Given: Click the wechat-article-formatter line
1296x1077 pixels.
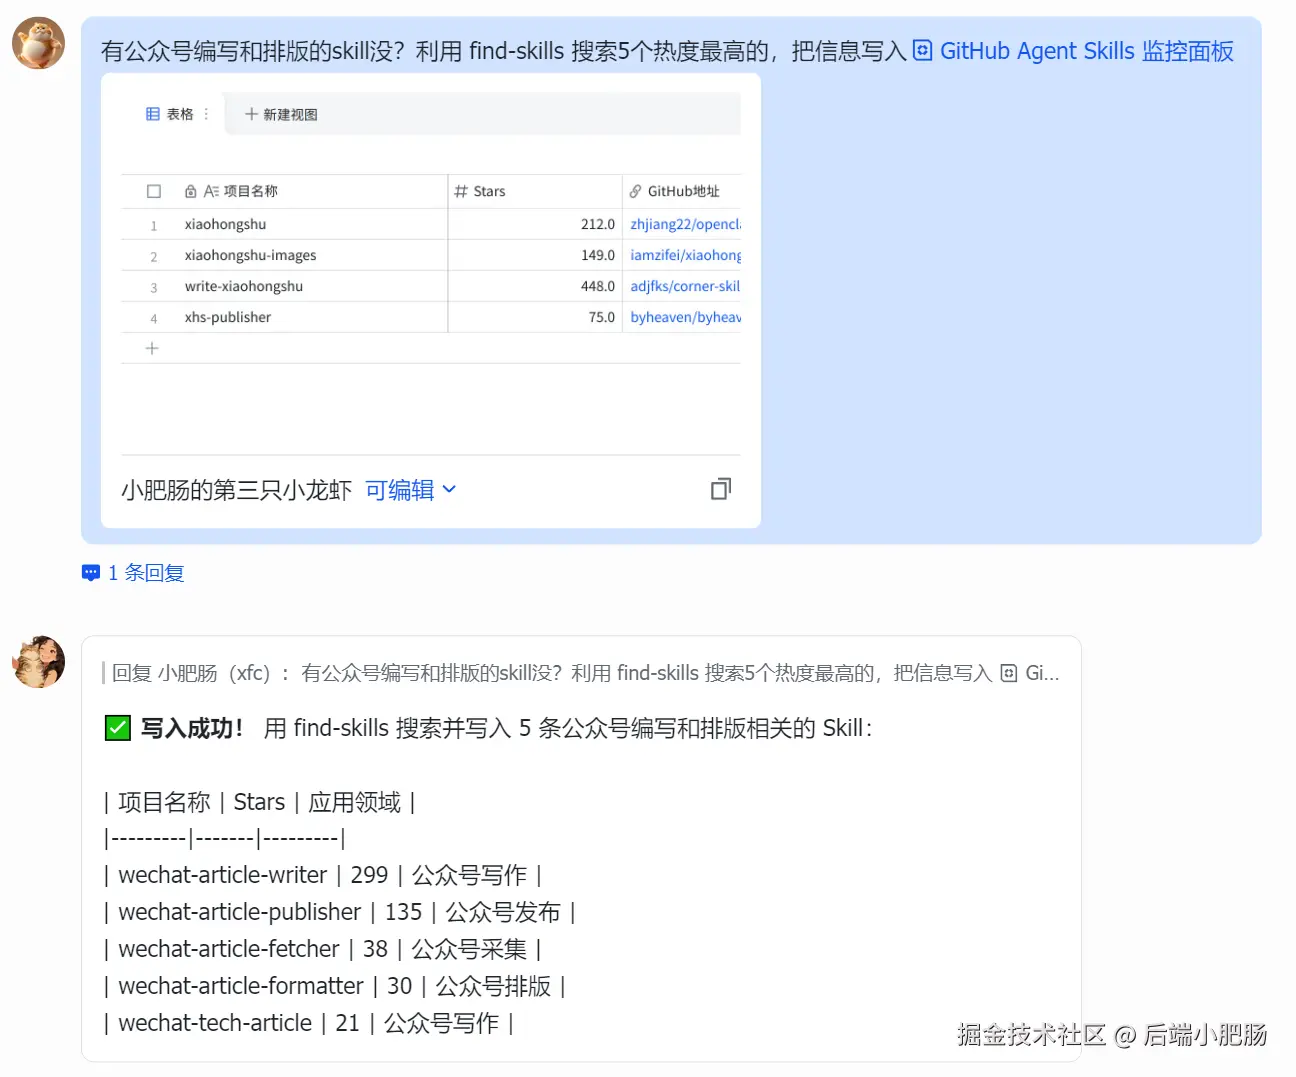Looking at the screenshot, I should (x=335, y=986).
